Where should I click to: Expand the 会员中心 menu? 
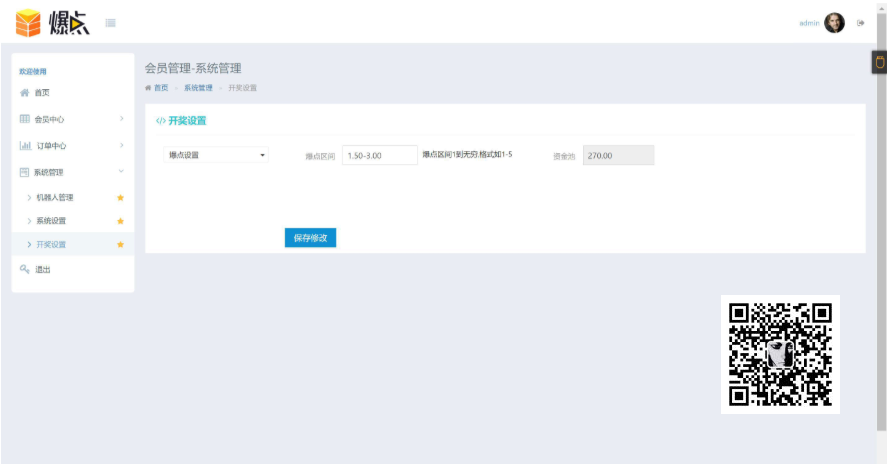[73, 119]
